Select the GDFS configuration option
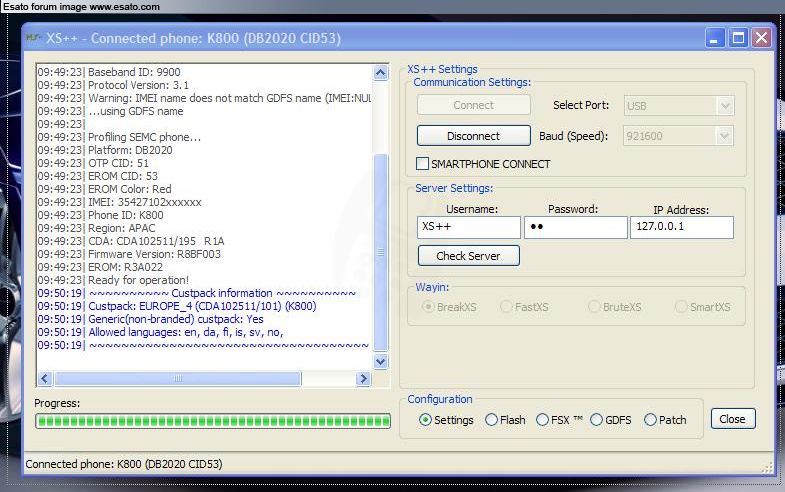 (x=597, y=420)
